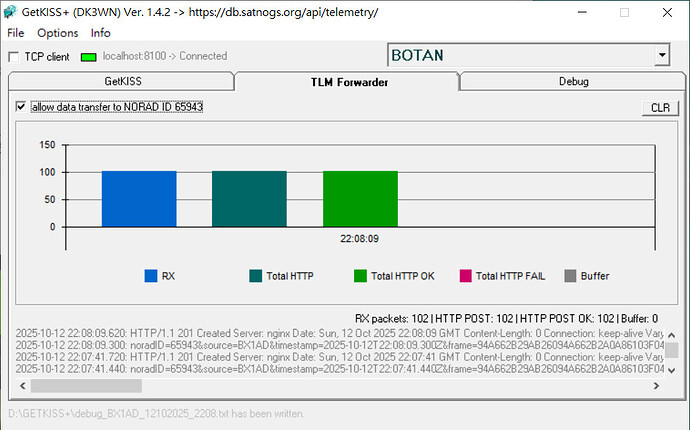Image resolution: width=690 pixels, height=430 pixels.
Task: Click the blue RX legend square
Action: click(x=151, y=276)
